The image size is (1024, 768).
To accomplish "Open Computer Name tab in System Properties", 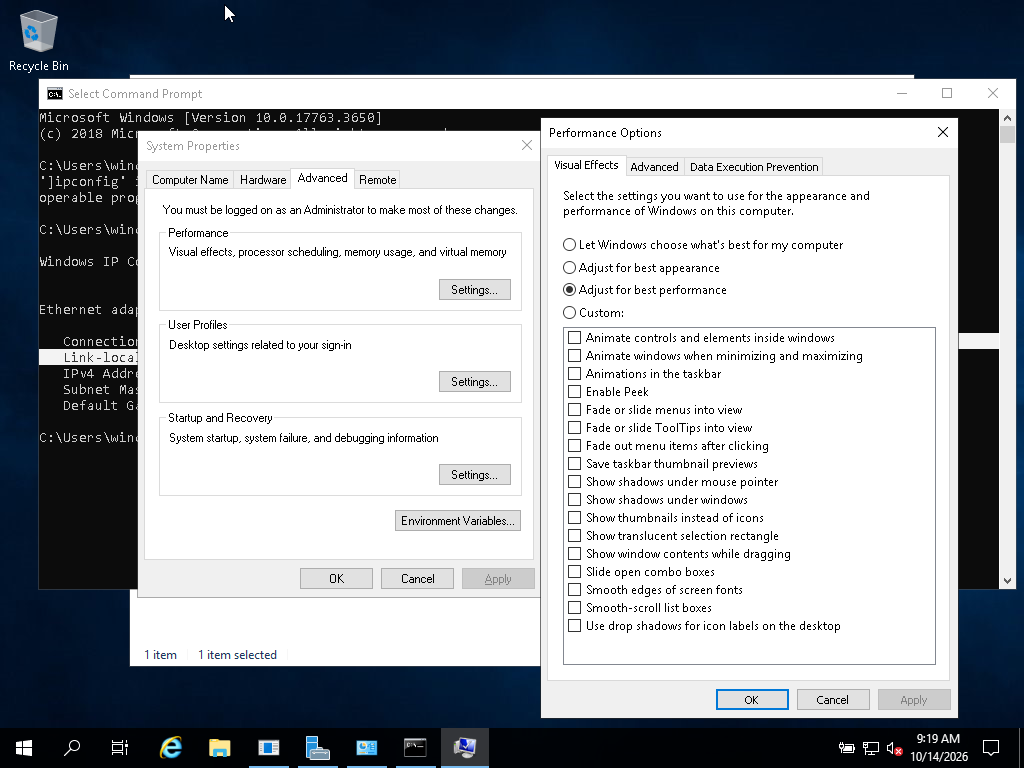I will pos(190,180).
